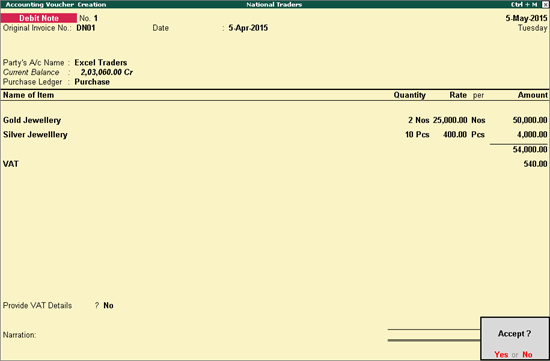550x361 pixels.
Task: Select the Excel Traders party name field
Action: point(101,63)
